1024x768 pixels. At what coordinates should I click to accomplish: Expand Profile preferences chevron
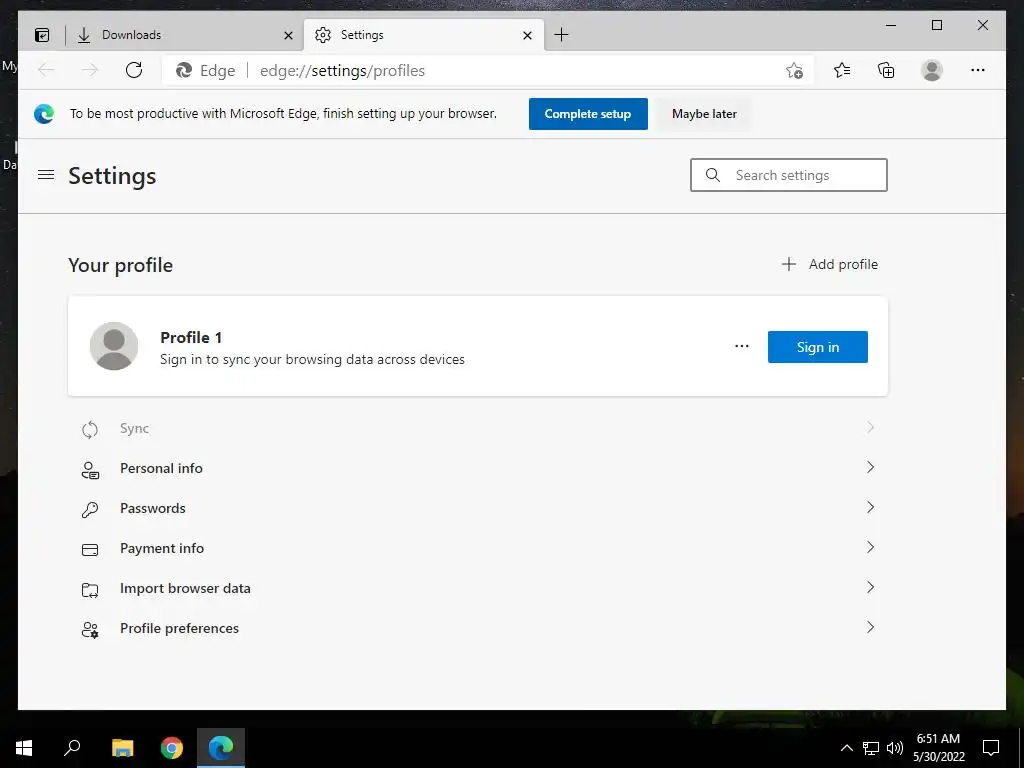click(x=870, y=627)
